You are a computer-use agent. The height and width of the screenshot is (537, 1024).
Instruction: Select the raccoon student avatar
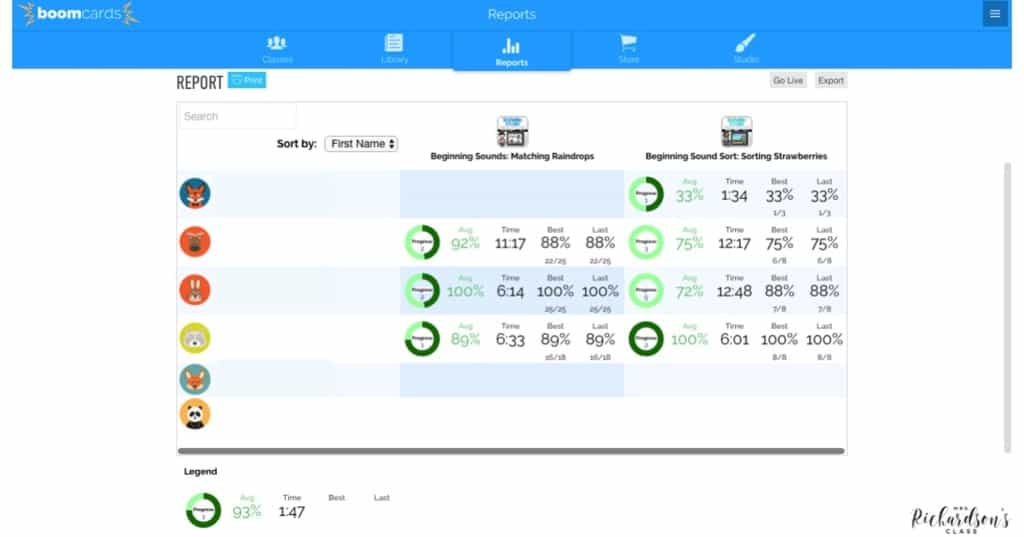click(195, 338)
